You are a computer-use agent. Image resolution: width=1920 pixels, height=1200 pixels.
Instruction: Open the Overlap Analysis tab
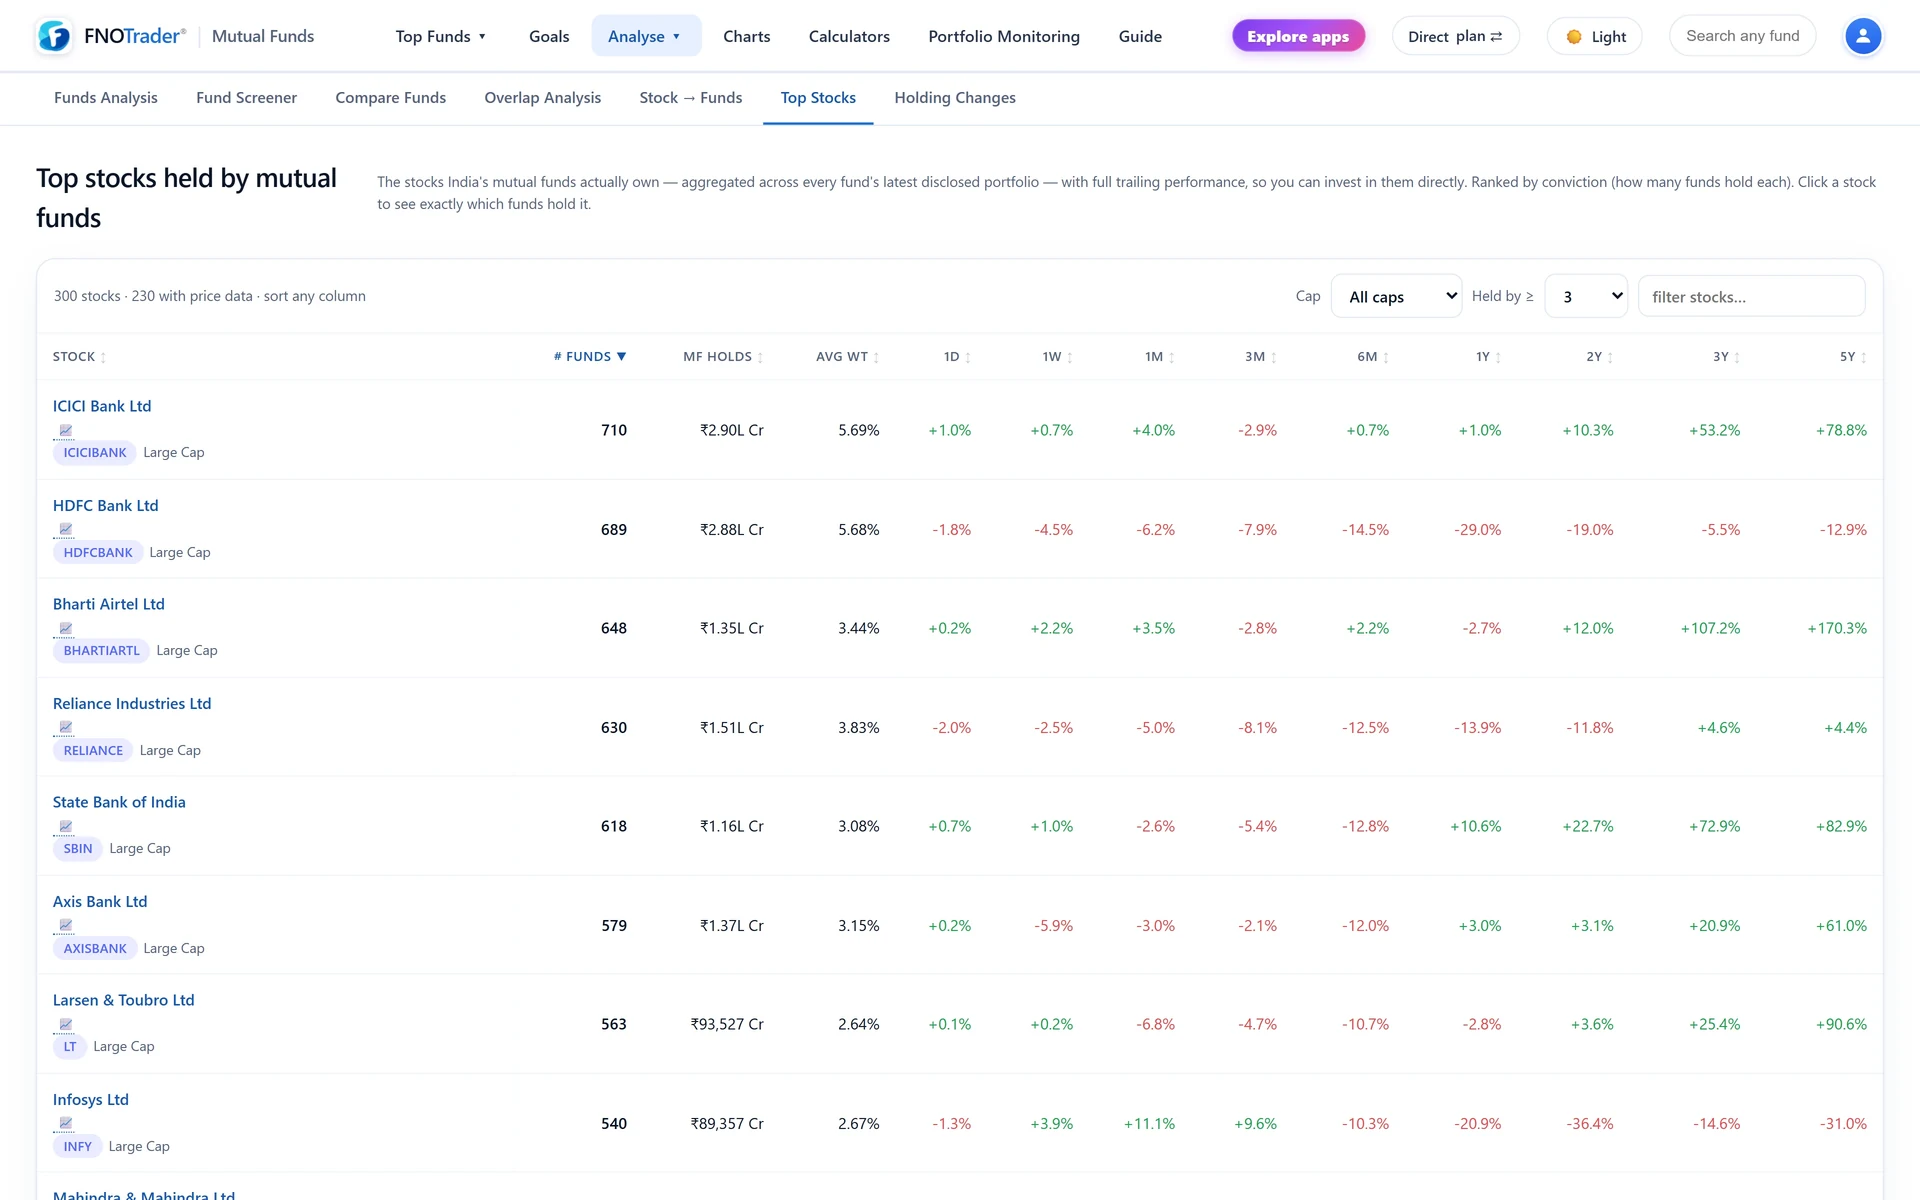pos(543,98)
